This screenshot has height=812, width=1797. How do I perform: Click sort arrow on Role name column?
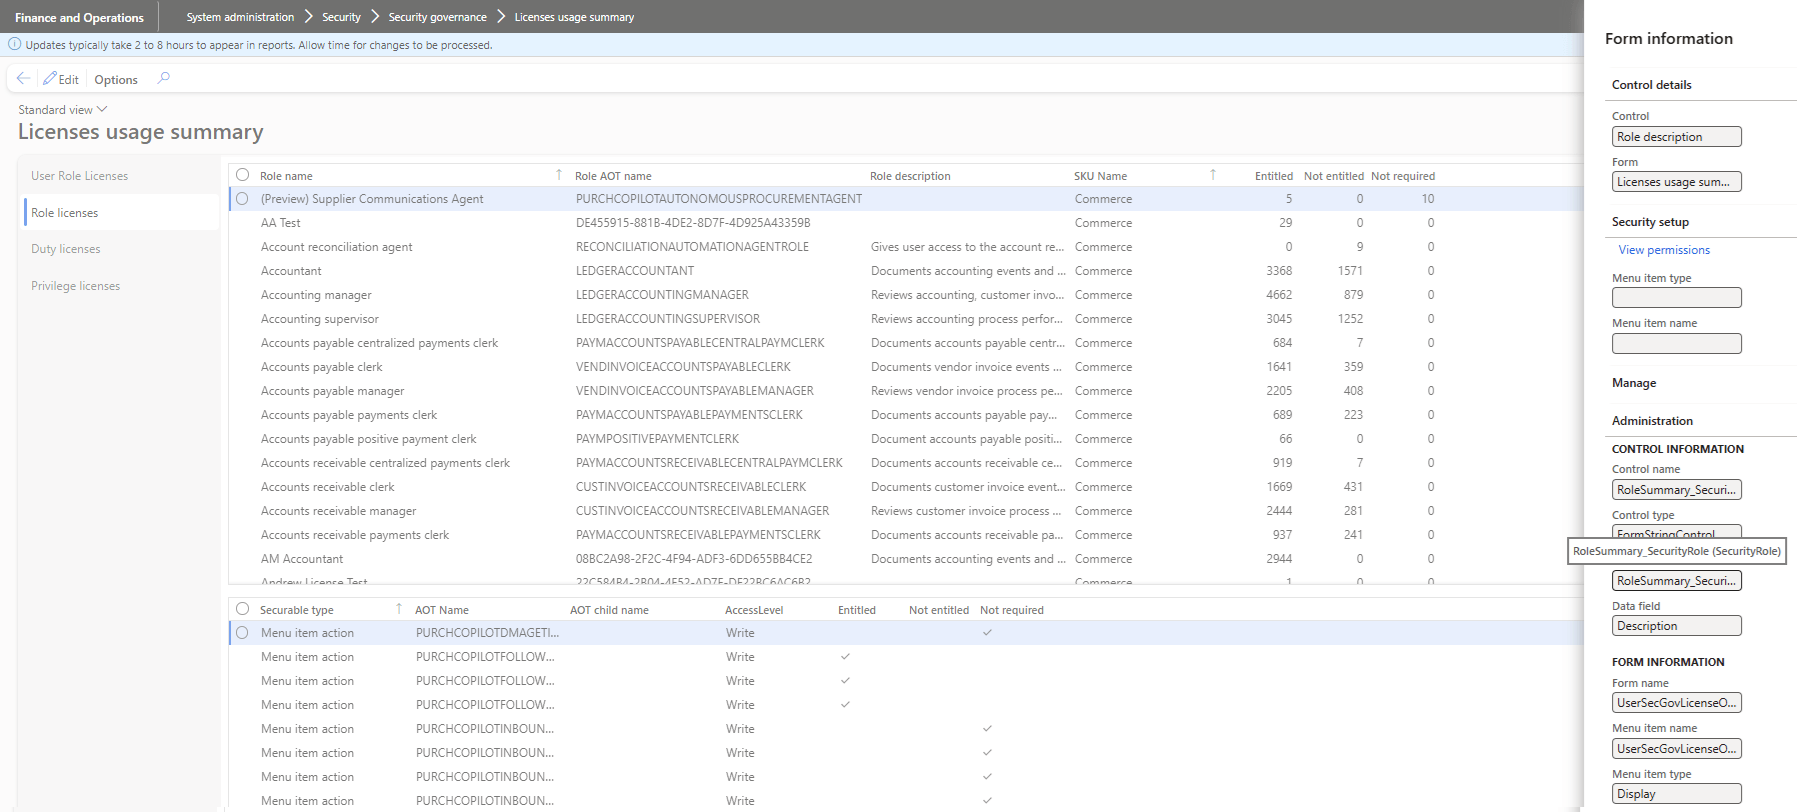559,175
